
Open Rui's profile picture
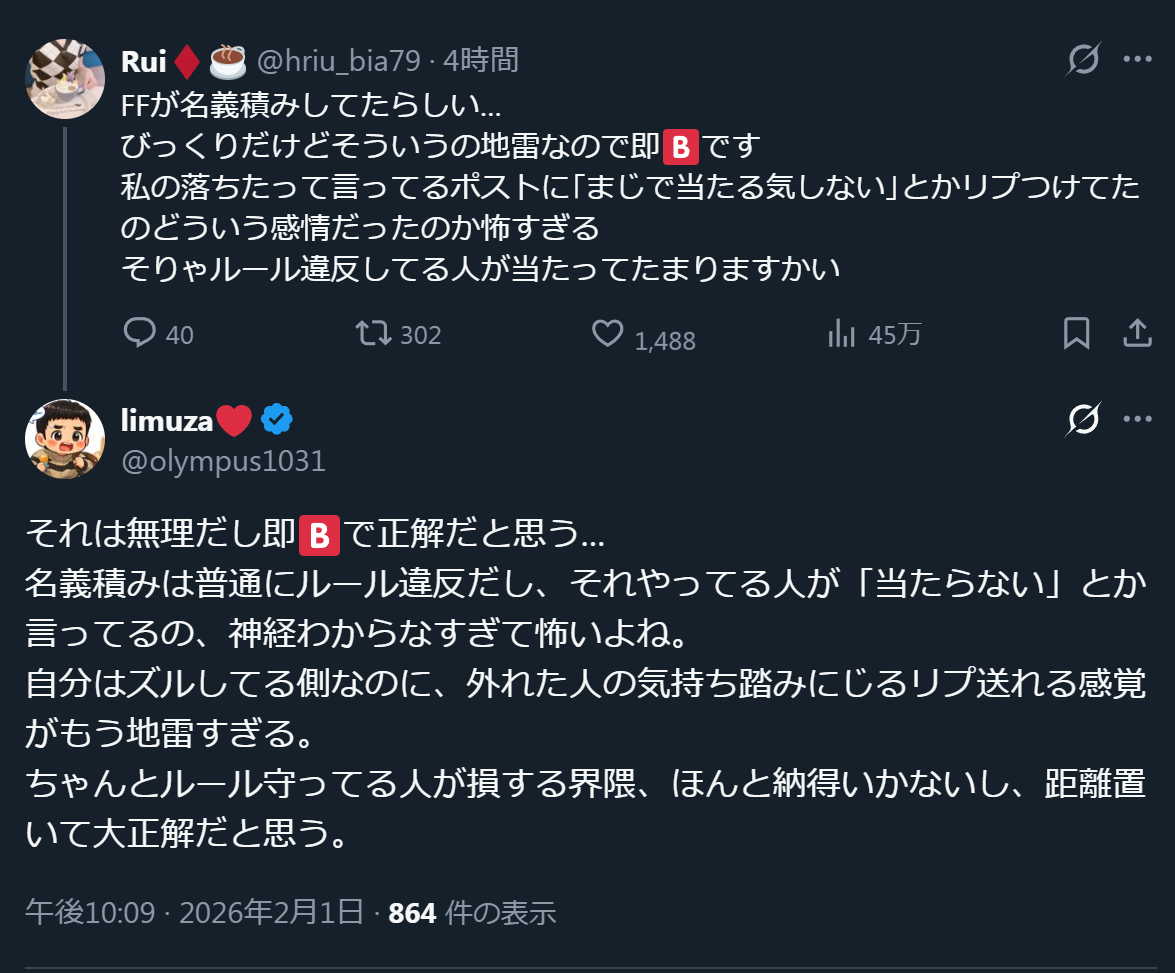point(65,79)
